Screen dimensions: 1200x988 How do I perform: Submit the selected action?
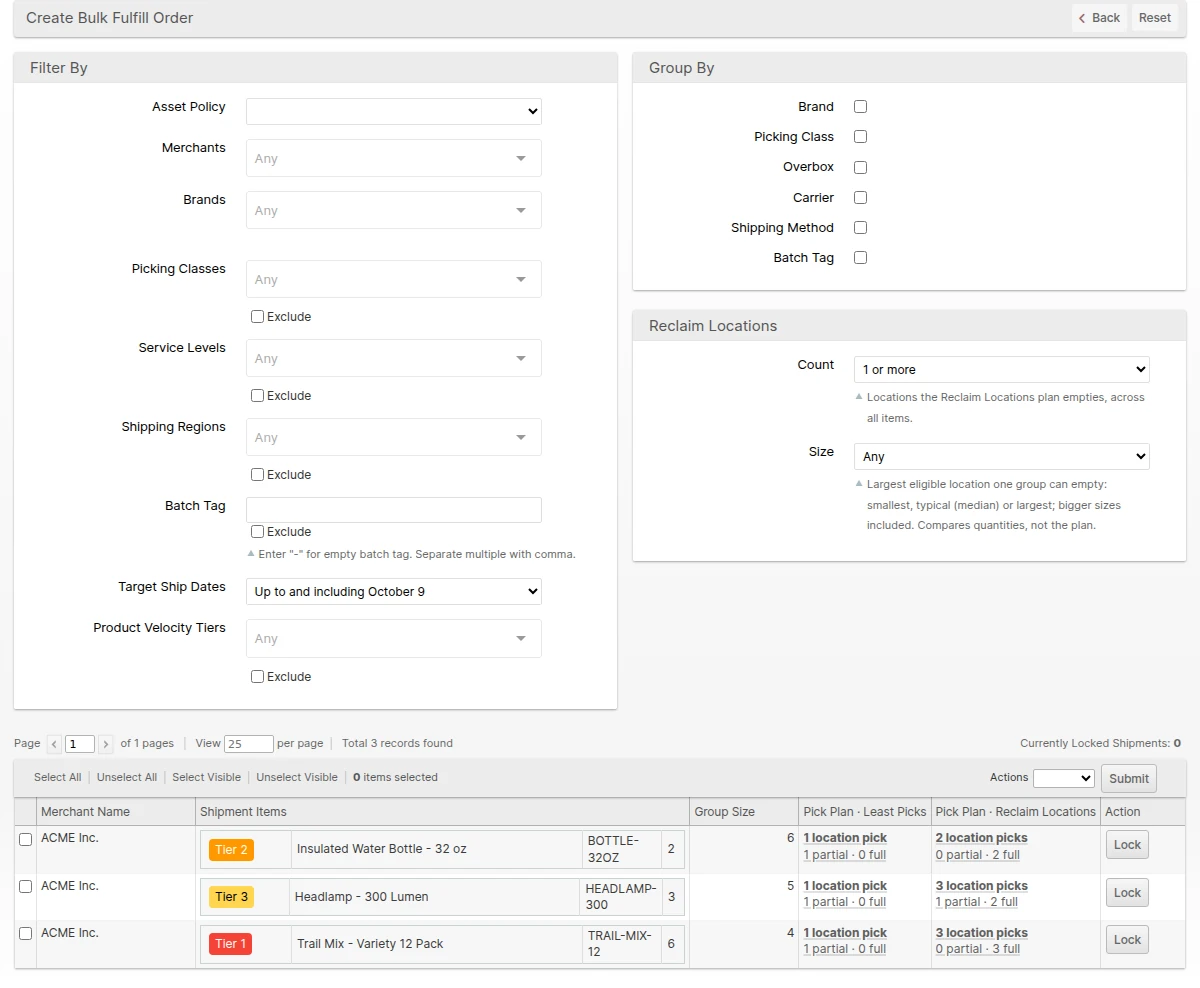click(1129, 779)
